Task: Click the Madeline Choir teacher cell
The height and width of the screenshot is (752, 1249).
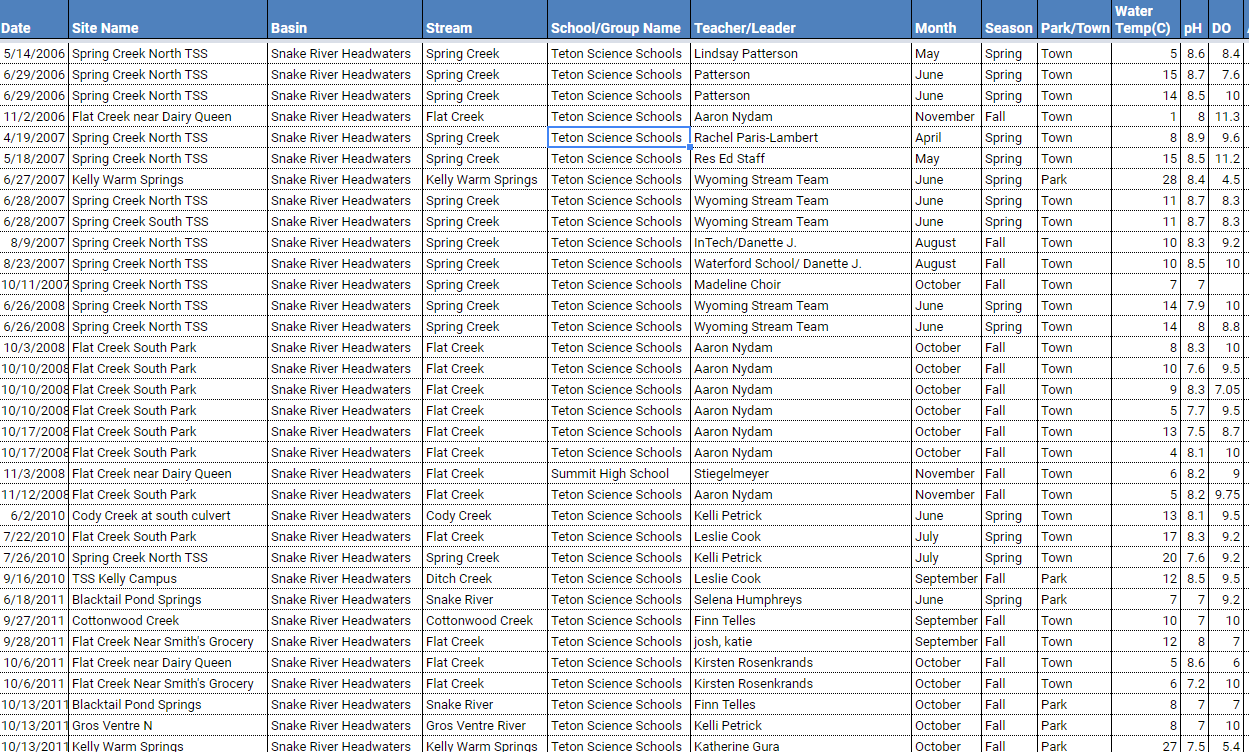Action: click(737, 284)
